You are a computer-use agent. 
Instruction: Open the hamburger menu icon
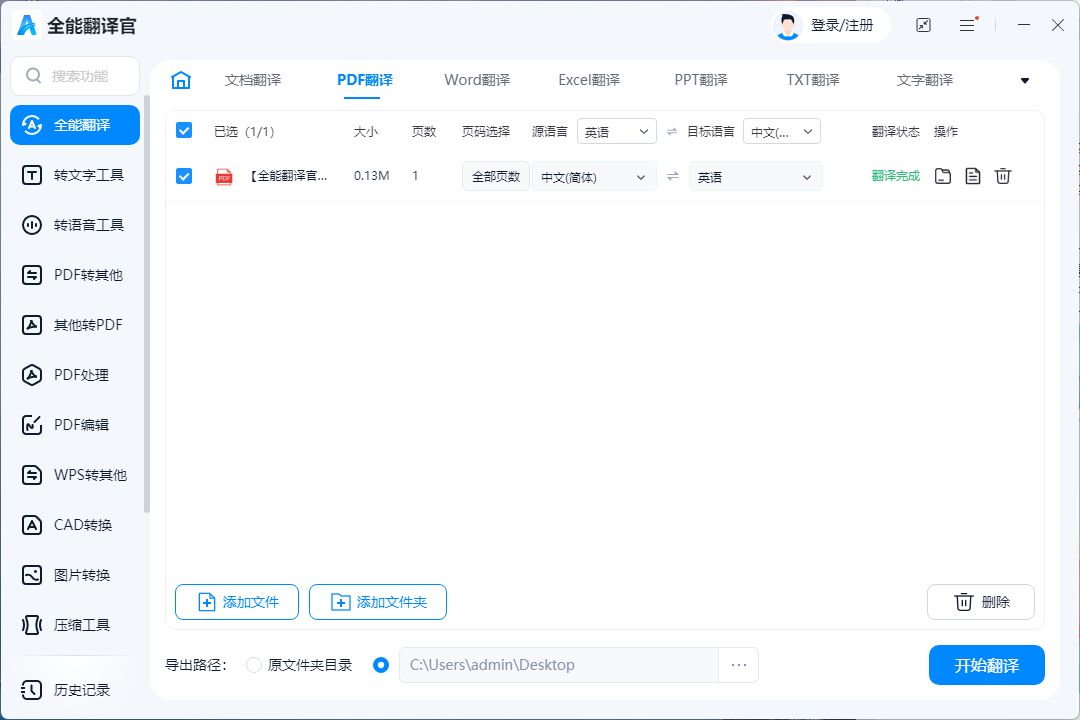pyautogui.click(x=967, y=25)
